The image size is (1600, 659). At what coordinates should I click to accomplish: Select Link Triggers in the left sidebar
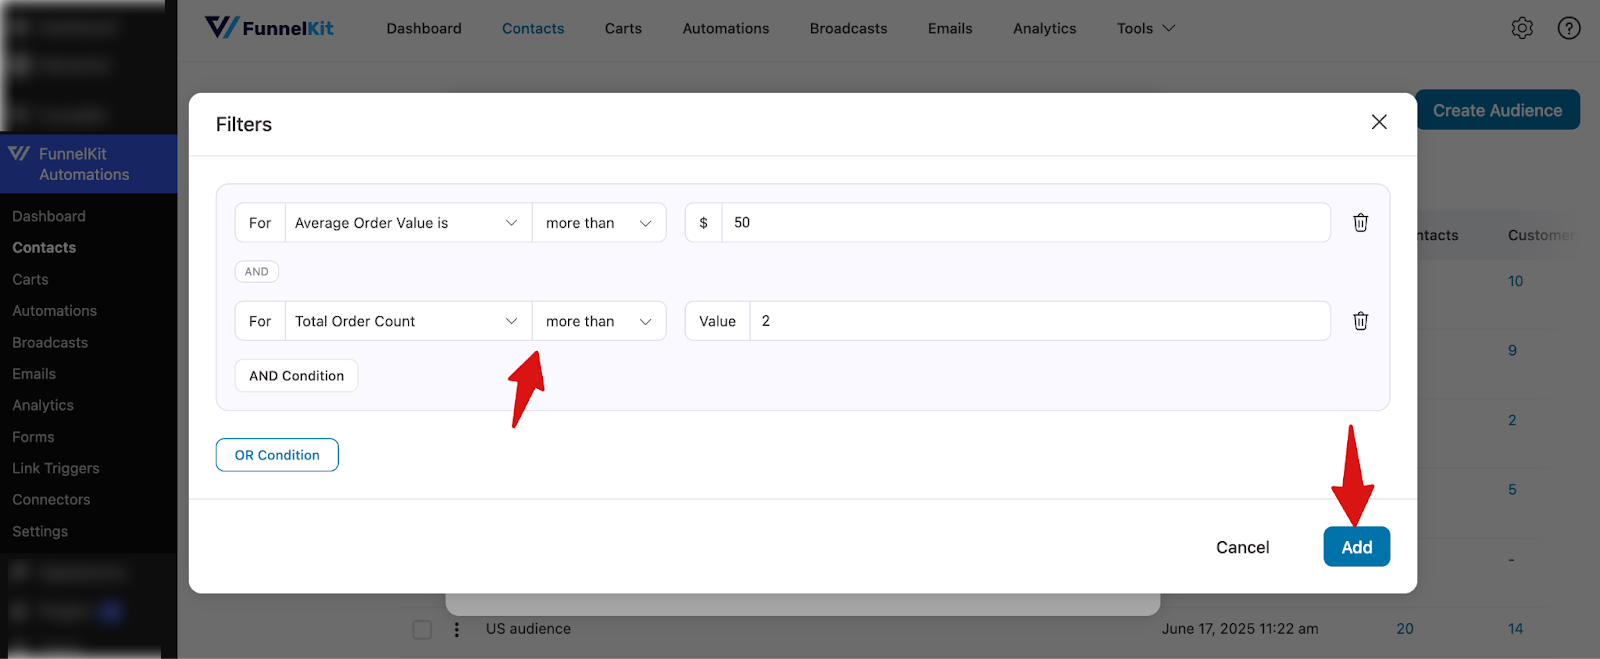click(56, 469)
